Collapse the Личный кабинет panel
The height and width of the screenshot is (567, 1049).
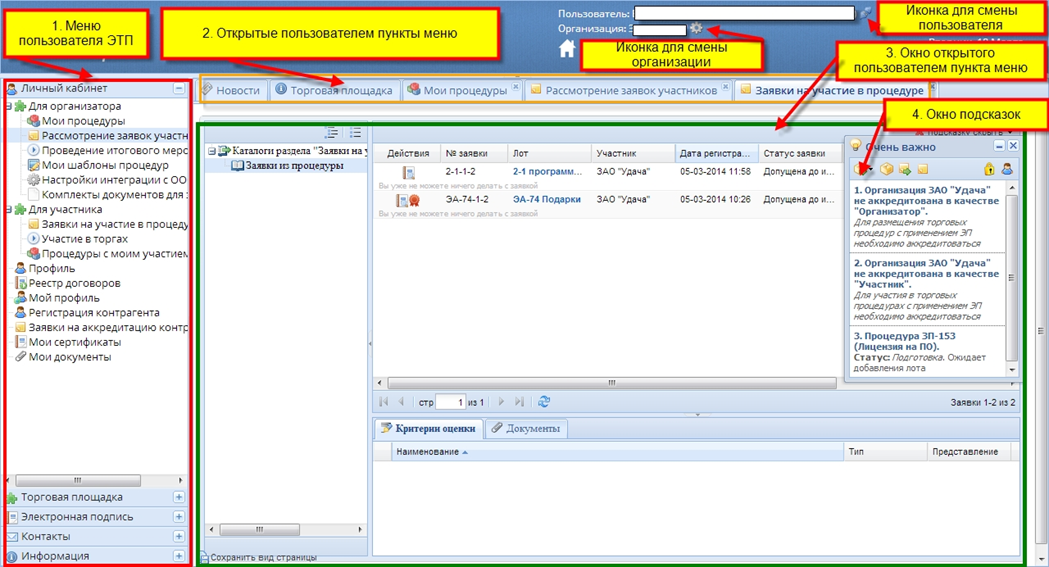pos(179,89)
